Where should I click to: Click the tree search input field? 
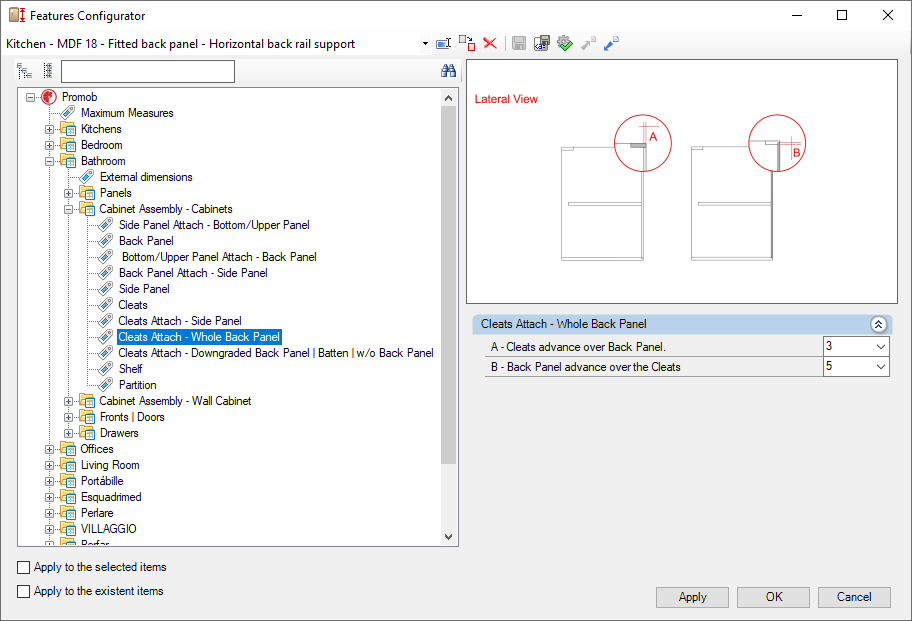point(148,72)
